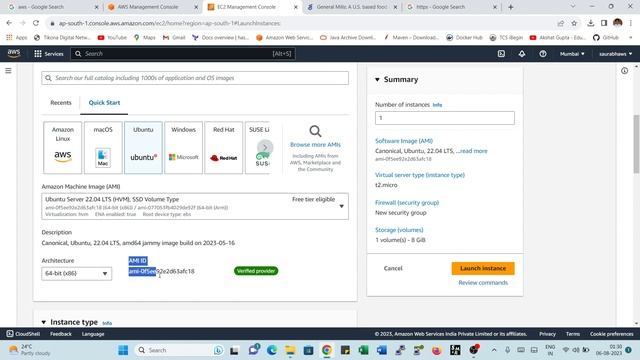This screenshot has width=640, height=360.
Task: Open the saurabhaws account dropdown
Action: 615,54
